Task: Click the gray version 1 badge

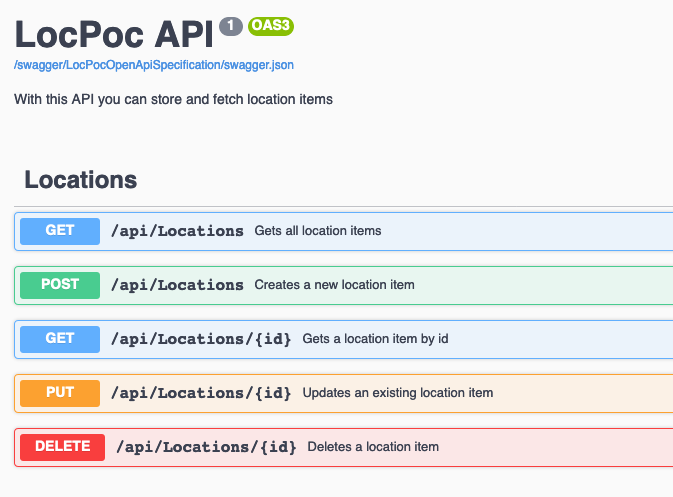Action: pos(230,26)
